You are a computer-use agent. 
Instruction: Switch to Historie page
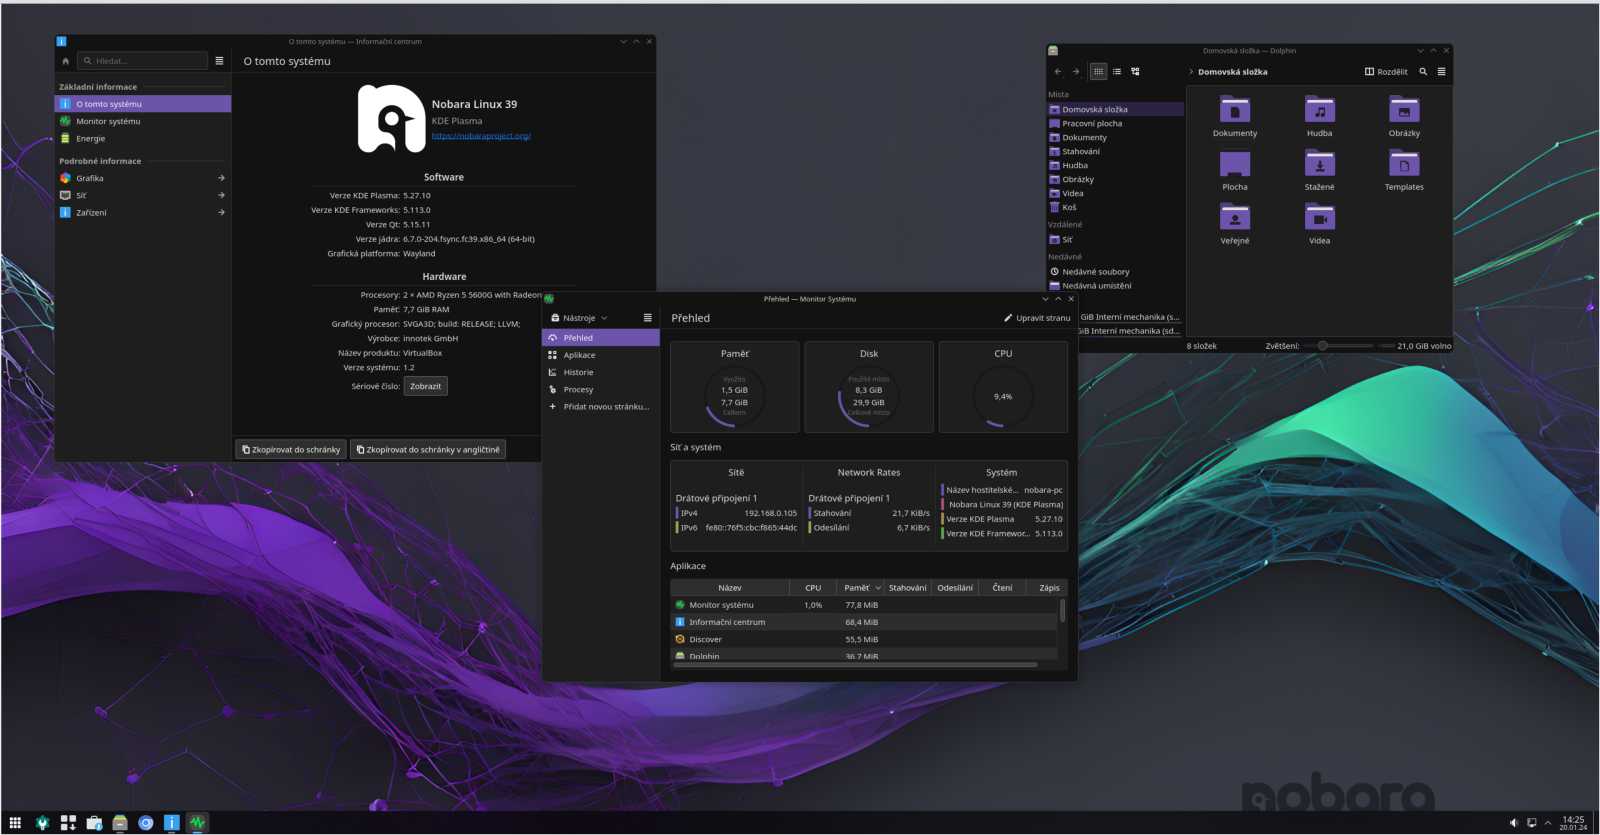pyautogui.click(x=601, y=372)
